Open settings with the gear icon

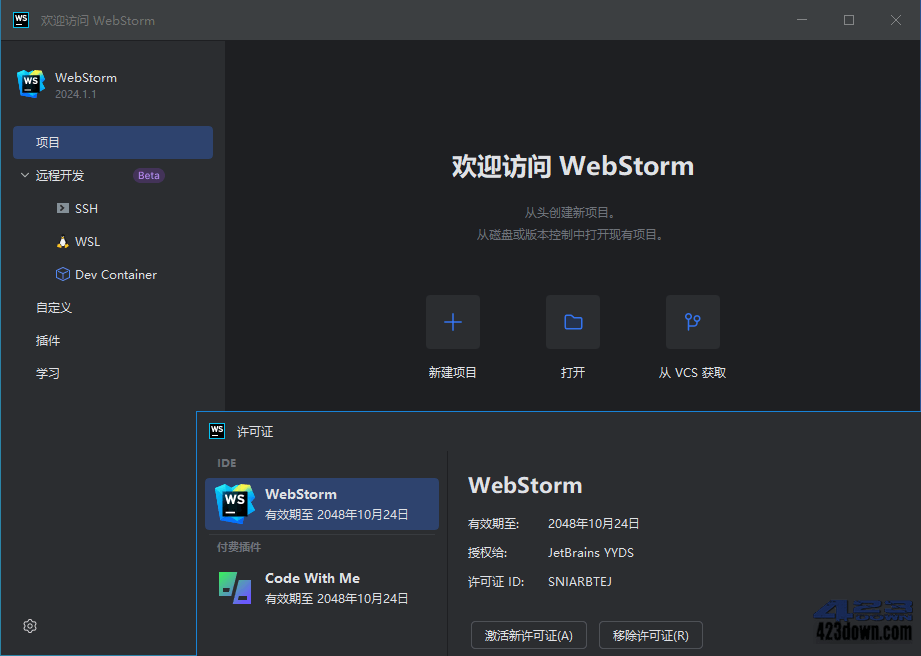[x=29, y=625]
